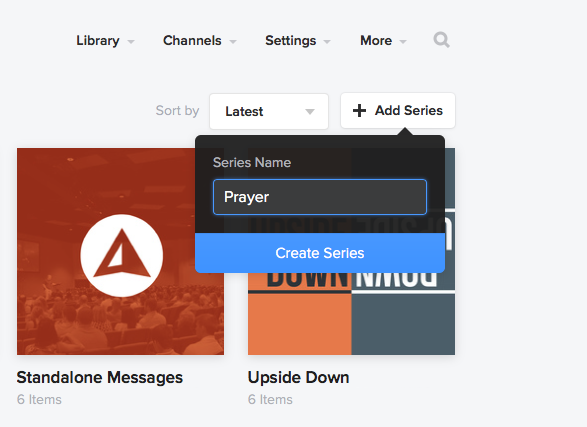Click the Upside Down title
The image size is (587, 427).
click(298, 377)
